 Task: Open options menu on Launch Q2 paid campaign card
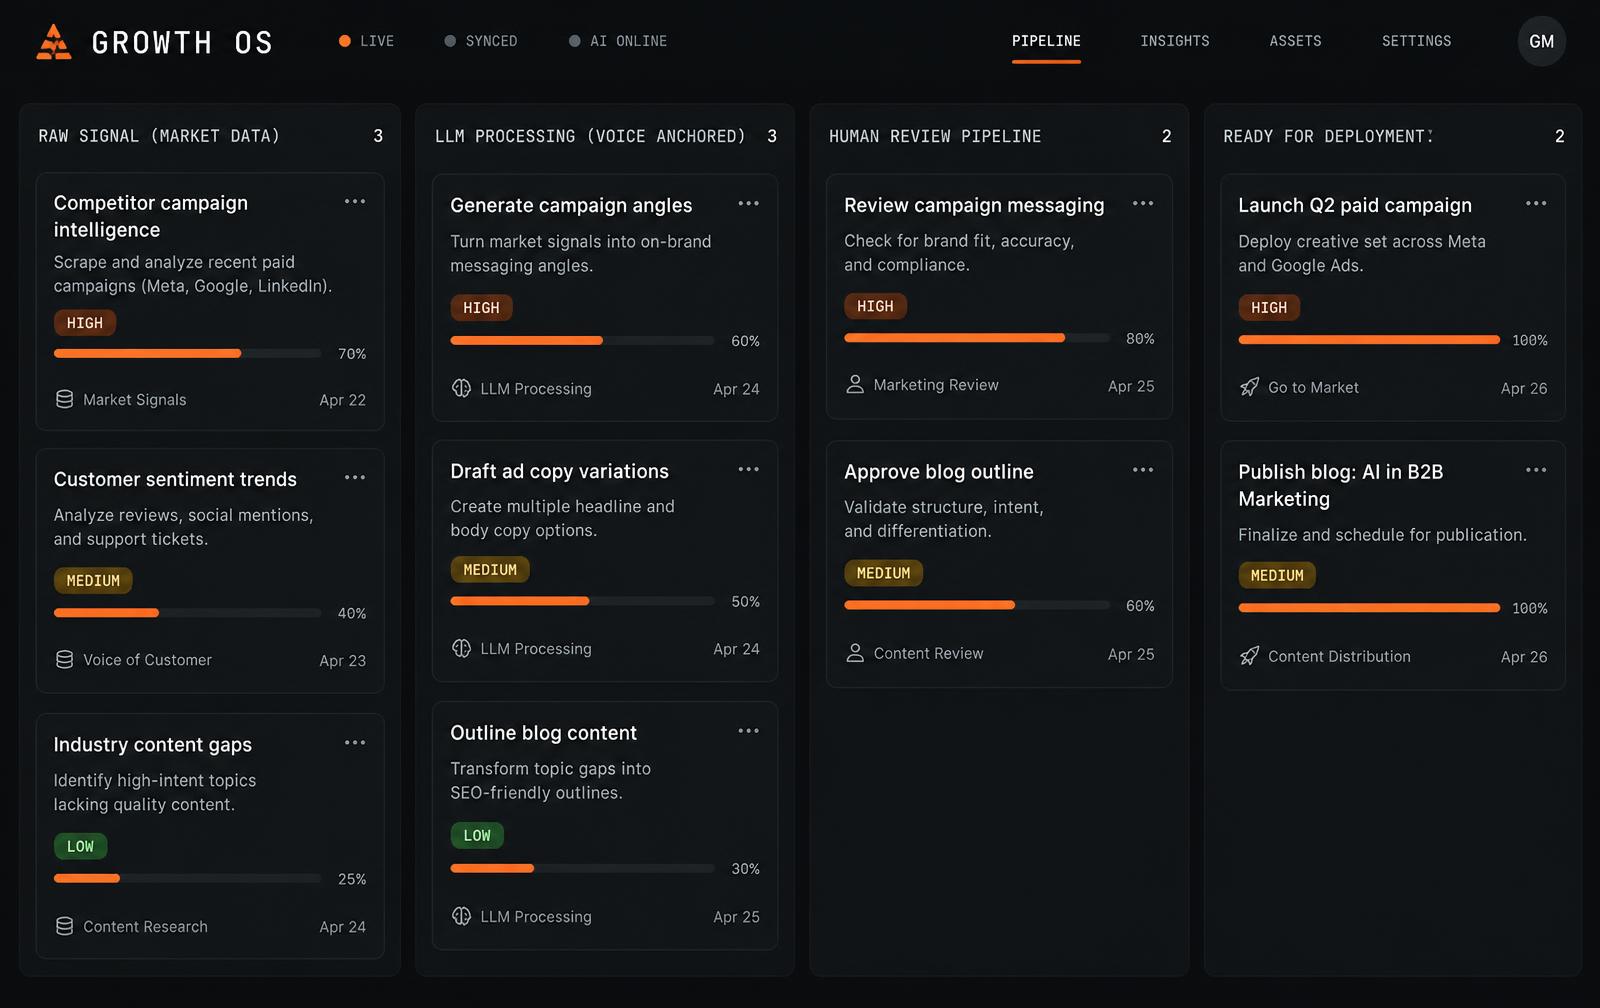(x=1536, y=203)
